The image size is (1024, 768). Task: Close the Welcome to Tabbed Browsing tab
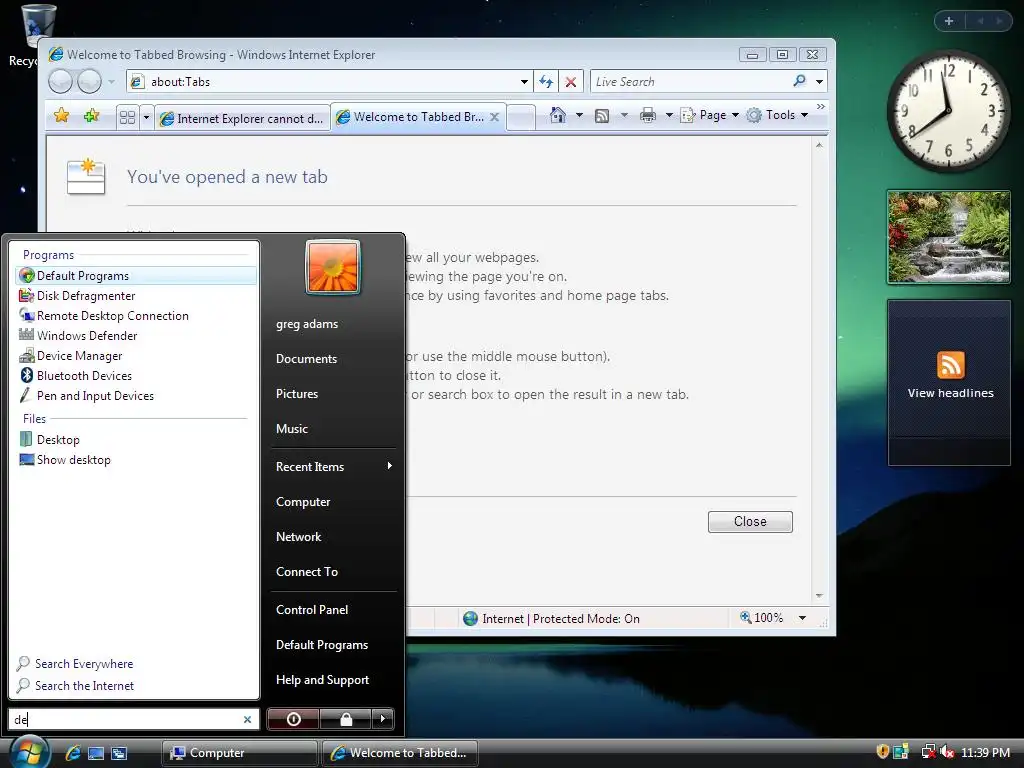[x=494, y=117]
